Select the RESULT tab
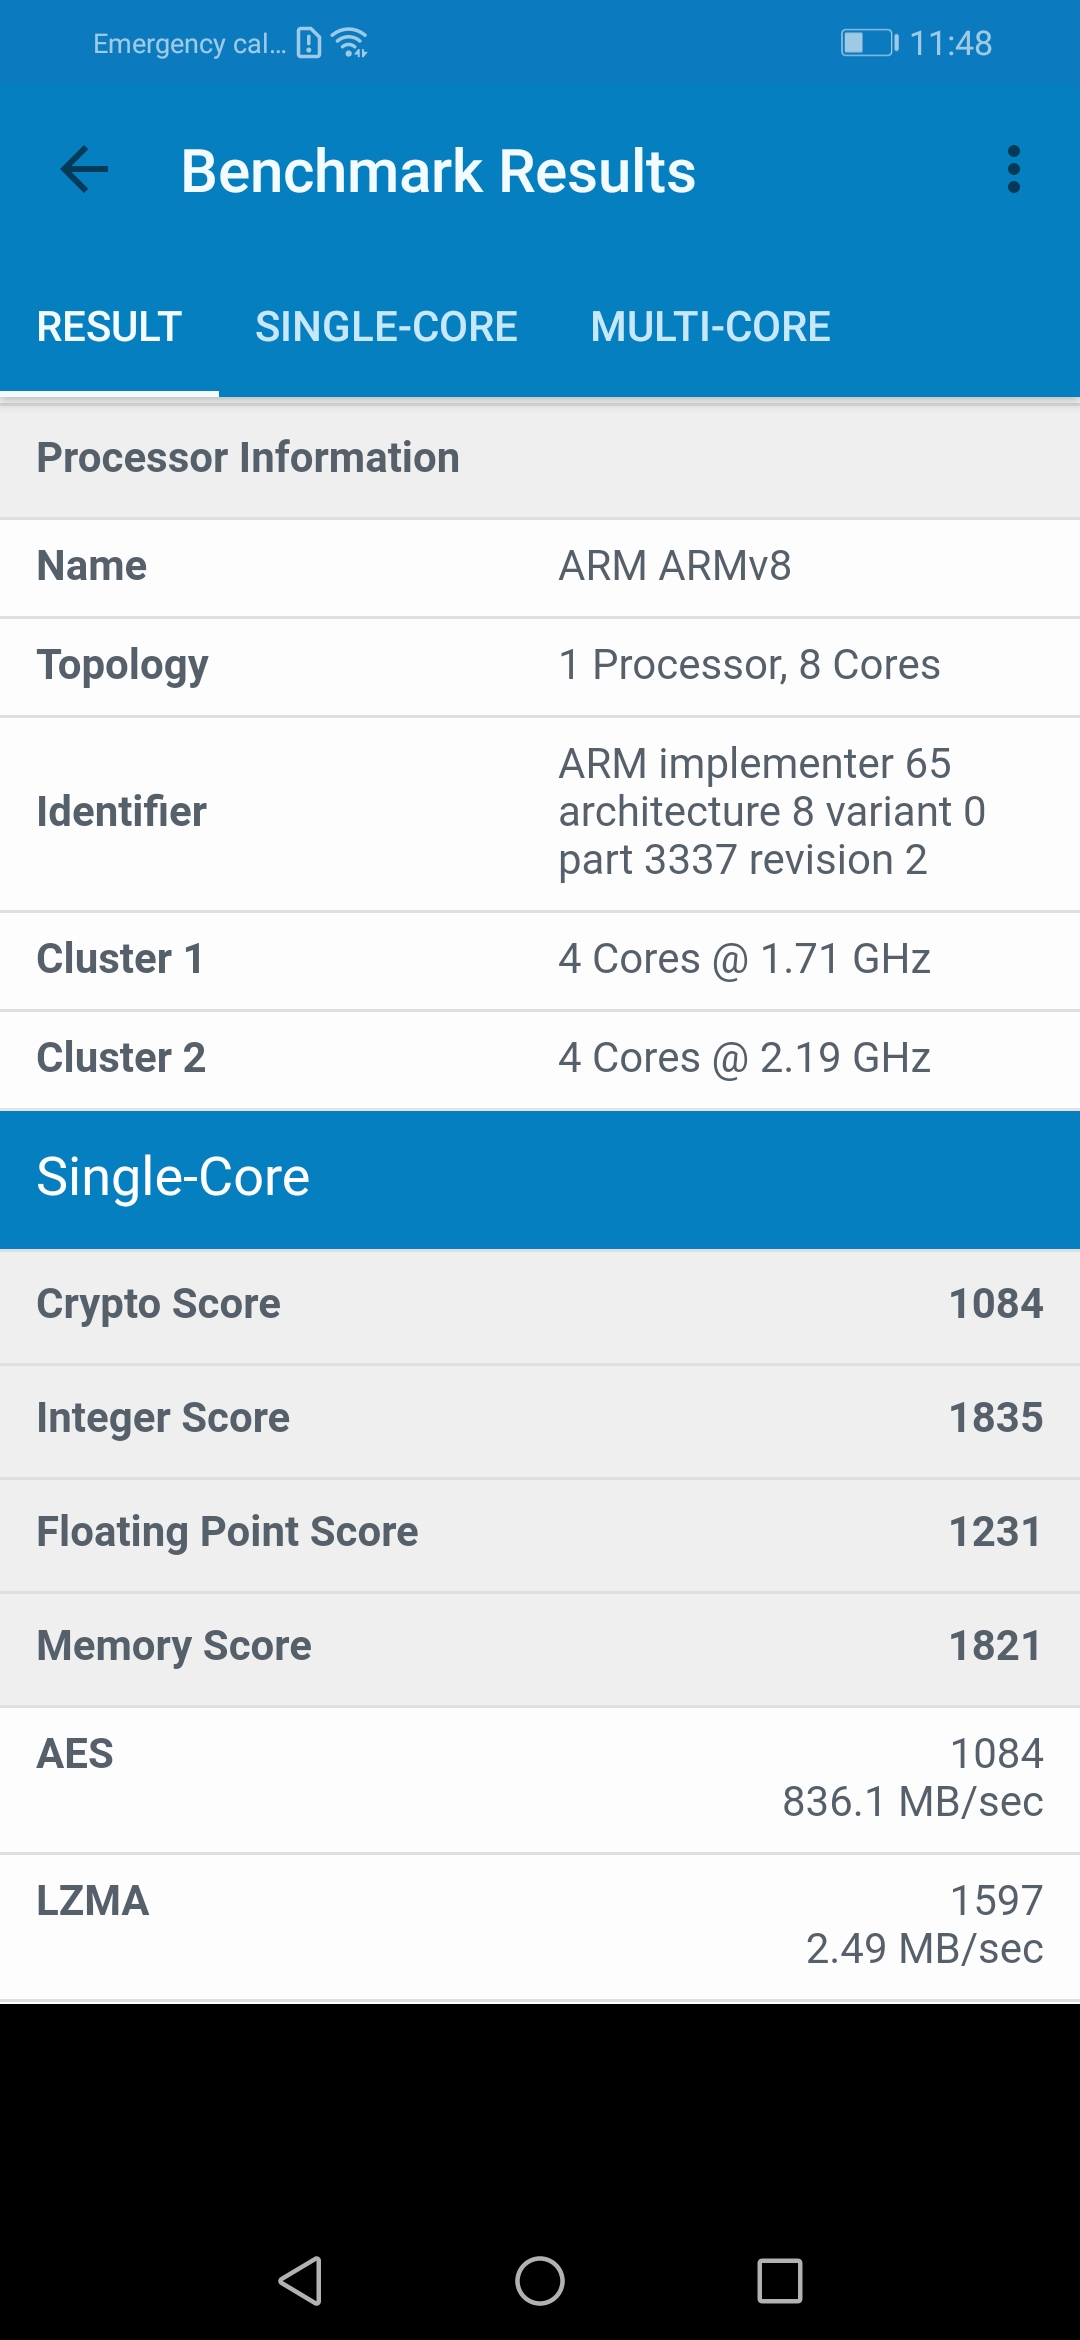1080x2340 pixels. coord(109,327)
